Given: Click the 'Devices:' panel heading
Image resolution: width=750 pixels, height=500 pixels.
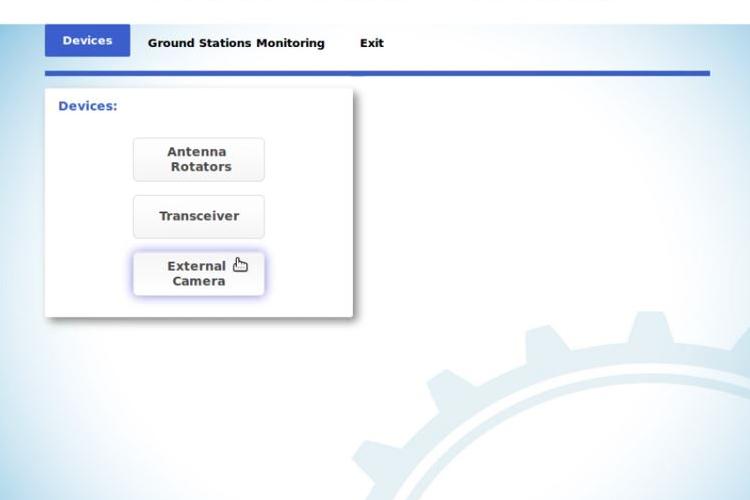Looking at the screenshot, I should (88, 106).
